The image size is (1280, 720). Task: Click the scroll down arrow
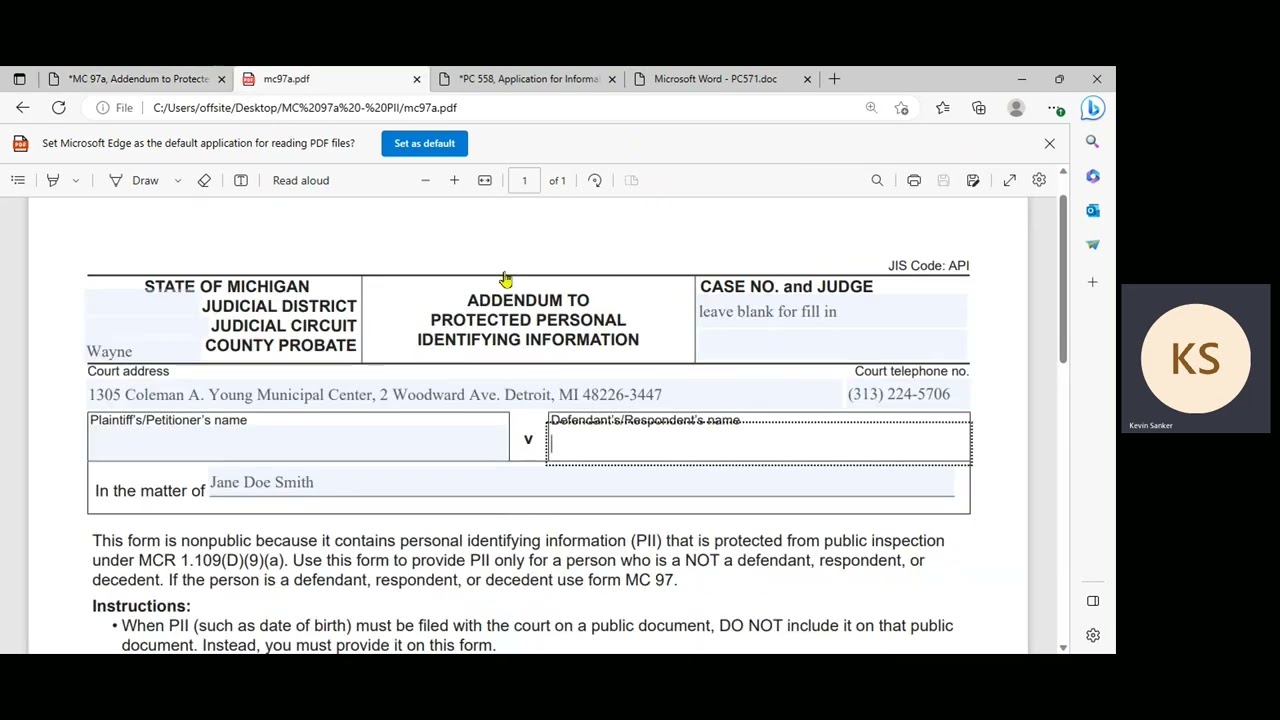click(1063, 647)
